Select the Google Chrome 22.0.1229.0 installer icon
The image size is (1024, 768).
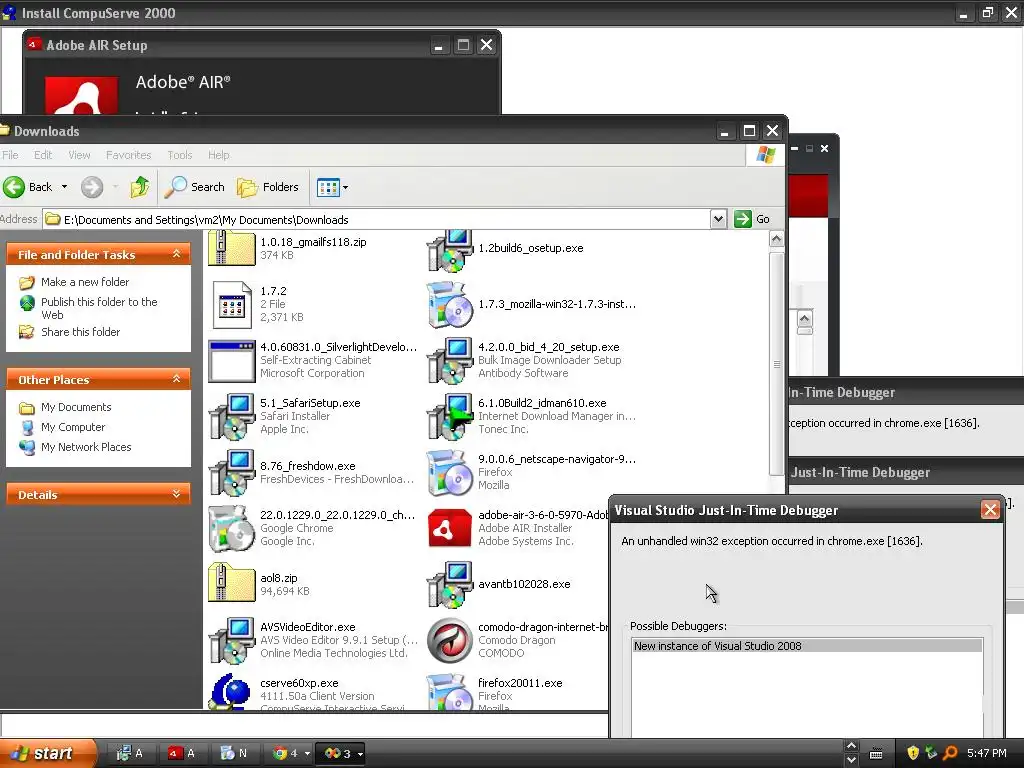231,529
